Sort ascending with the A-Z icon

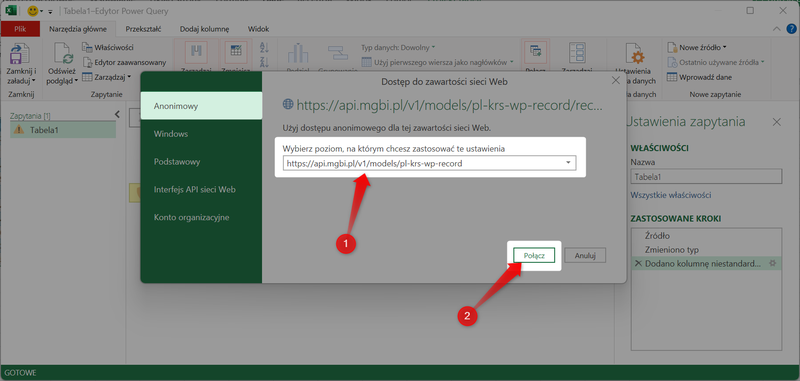264,48
